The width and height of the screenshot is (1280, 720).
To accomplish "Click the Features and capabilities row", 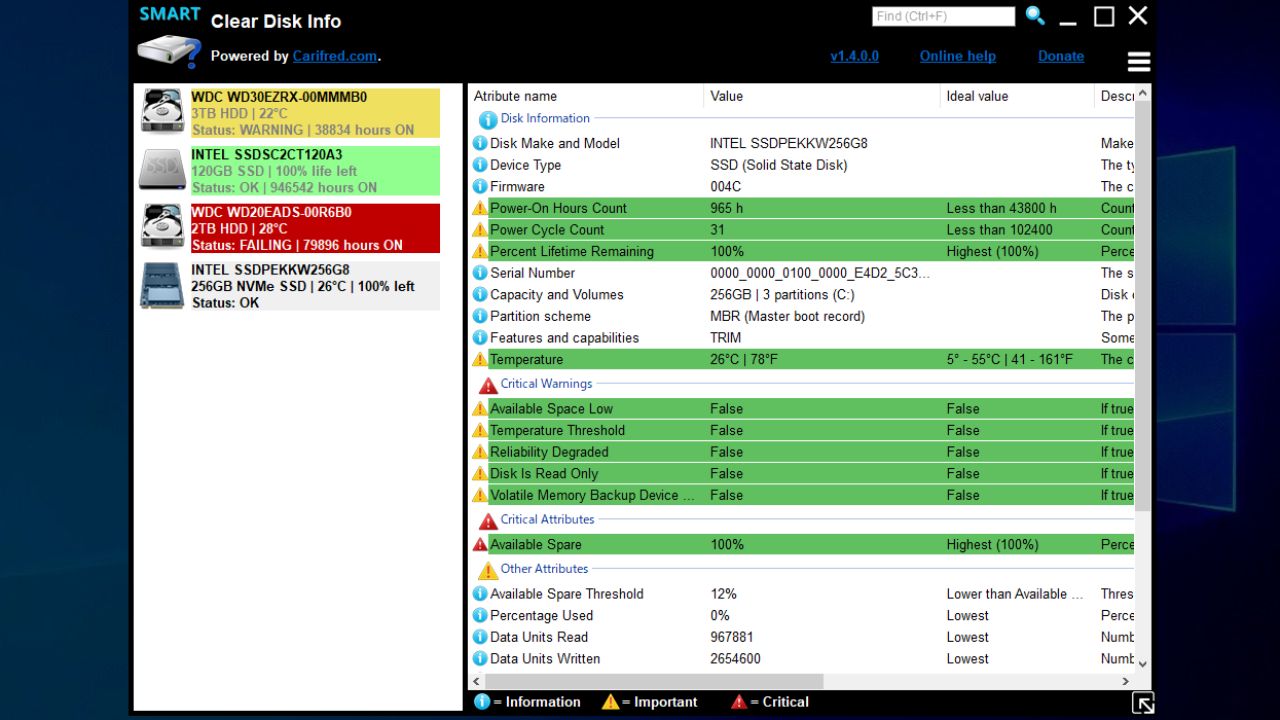I will [x=802, y=338].
